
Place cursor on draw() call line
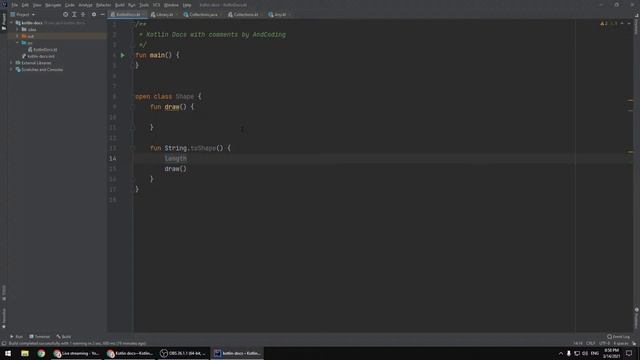176,169
